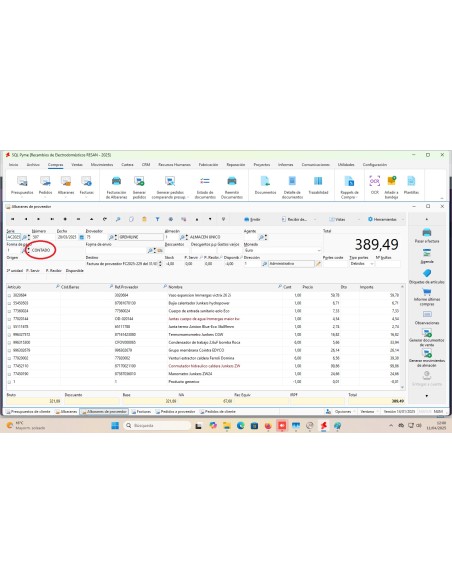452x584 pixels.
Task: Click the Informe últimas compras cart icon
Action: pyautogui.click(x=427, y=292)
